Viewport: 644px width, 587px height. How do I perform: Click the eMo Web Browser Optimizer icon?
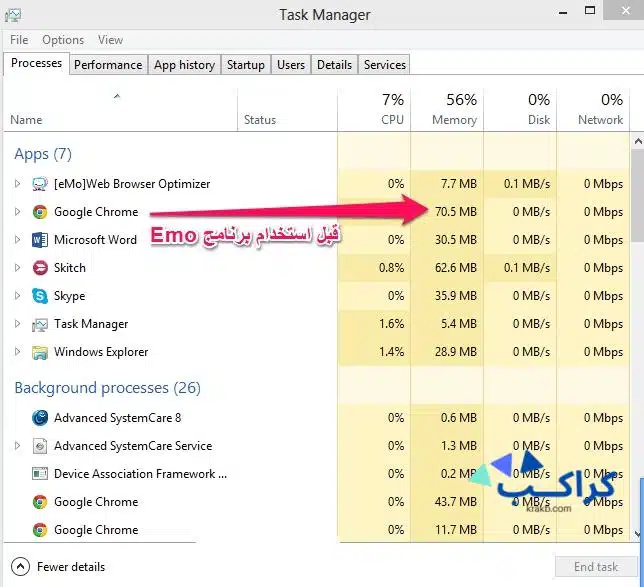point(40,184)
